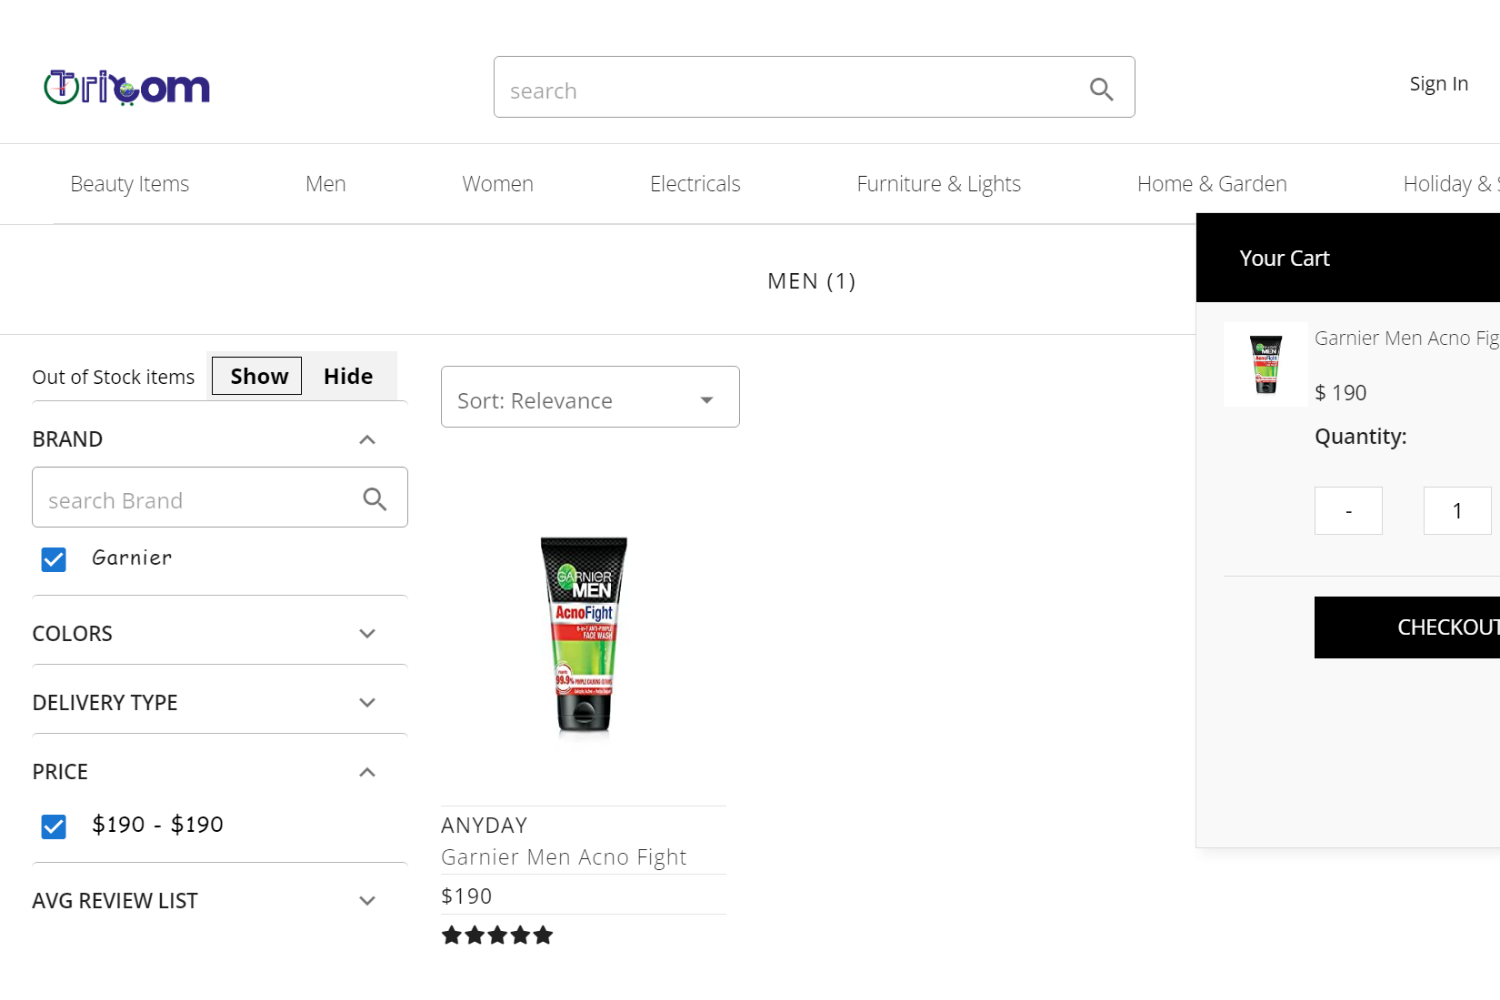
Task: Open the Men category
Action: click(326, 184)
